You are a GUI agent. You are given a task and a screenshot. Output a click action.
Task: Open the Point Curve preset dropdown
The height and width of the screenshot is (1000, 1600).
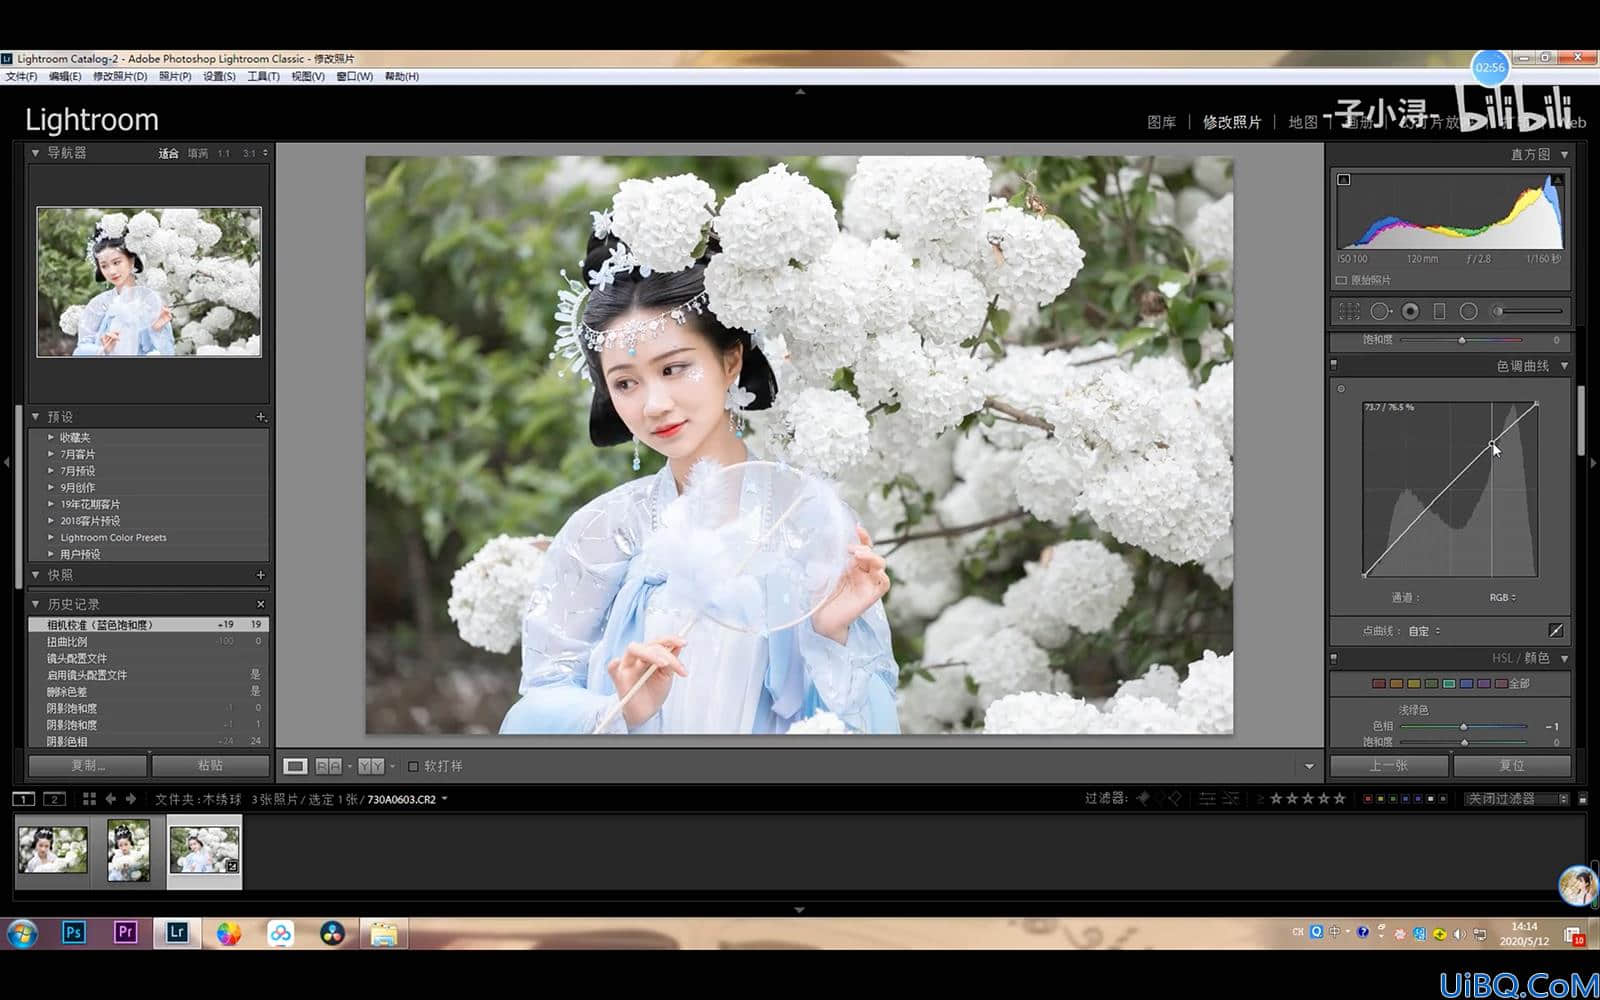click(1425, 631)
